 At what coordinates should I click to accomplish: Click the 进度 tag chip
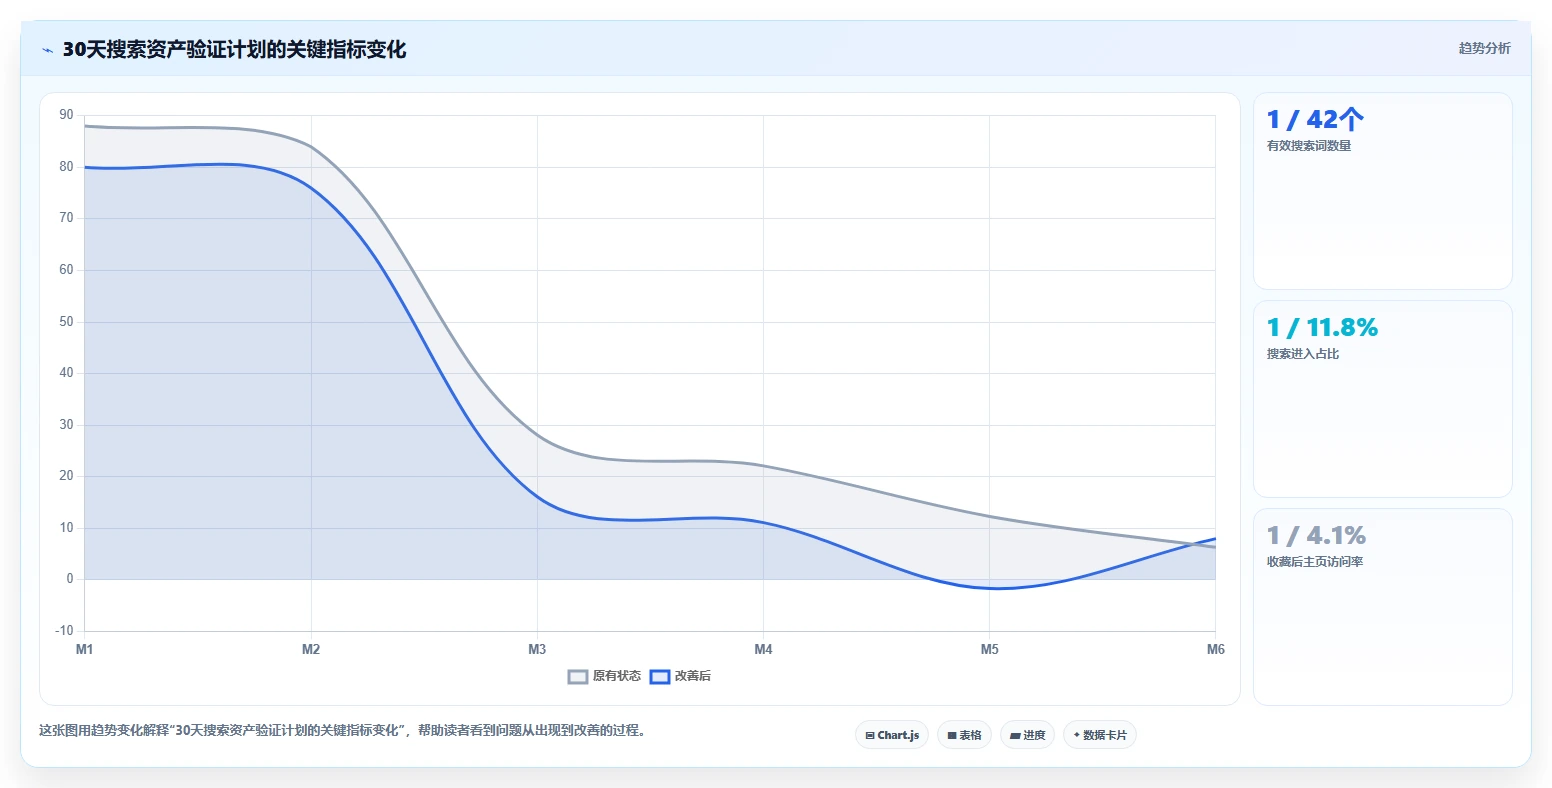pyautogui.click(x=1027, y=735)
